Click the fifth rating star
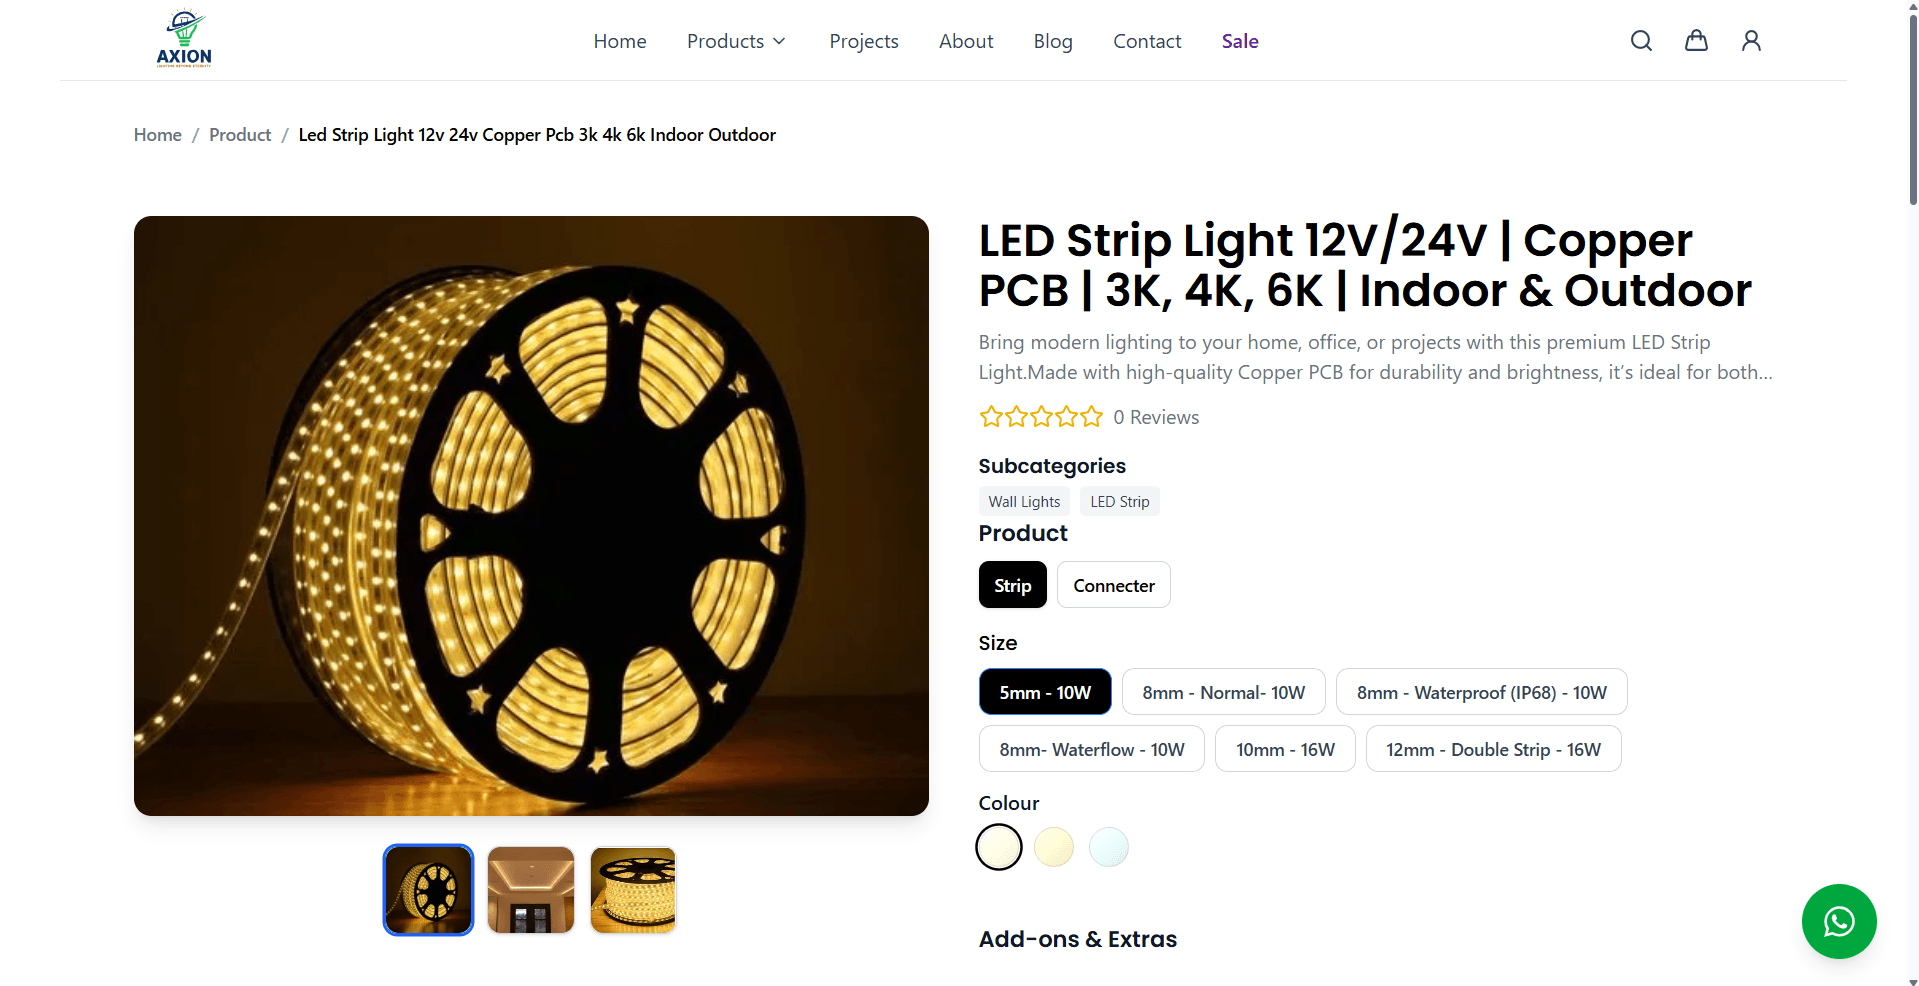This screenshot has width=1919, height=986. pyautogui.click(x=1091, y=417)
